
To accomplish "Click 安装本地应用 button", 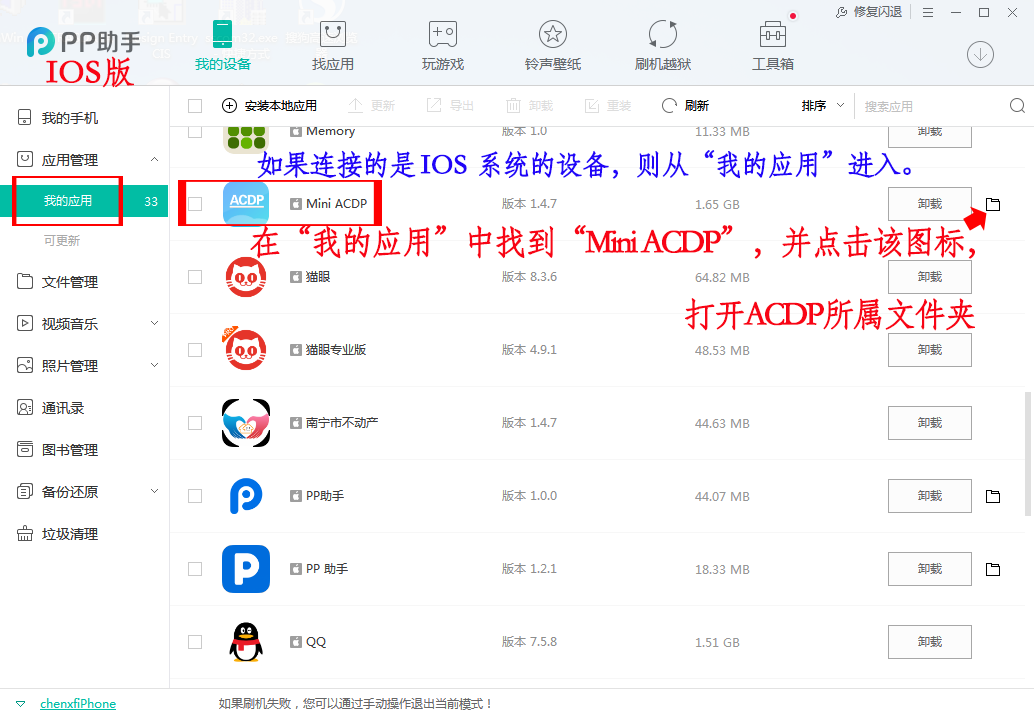I will point(269,106).
